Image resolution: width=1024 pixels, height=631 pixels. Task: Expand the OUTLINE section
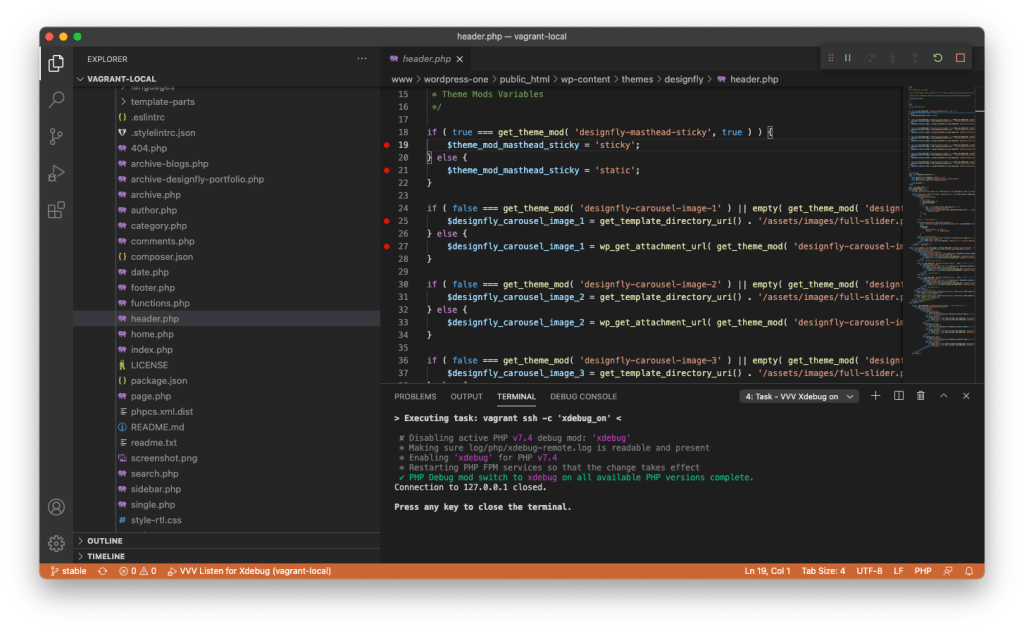[104, 541]
